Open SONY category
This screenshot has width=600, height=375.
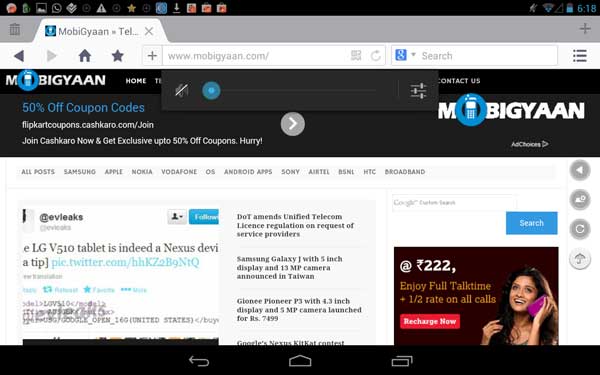click(x=290, y=172)
